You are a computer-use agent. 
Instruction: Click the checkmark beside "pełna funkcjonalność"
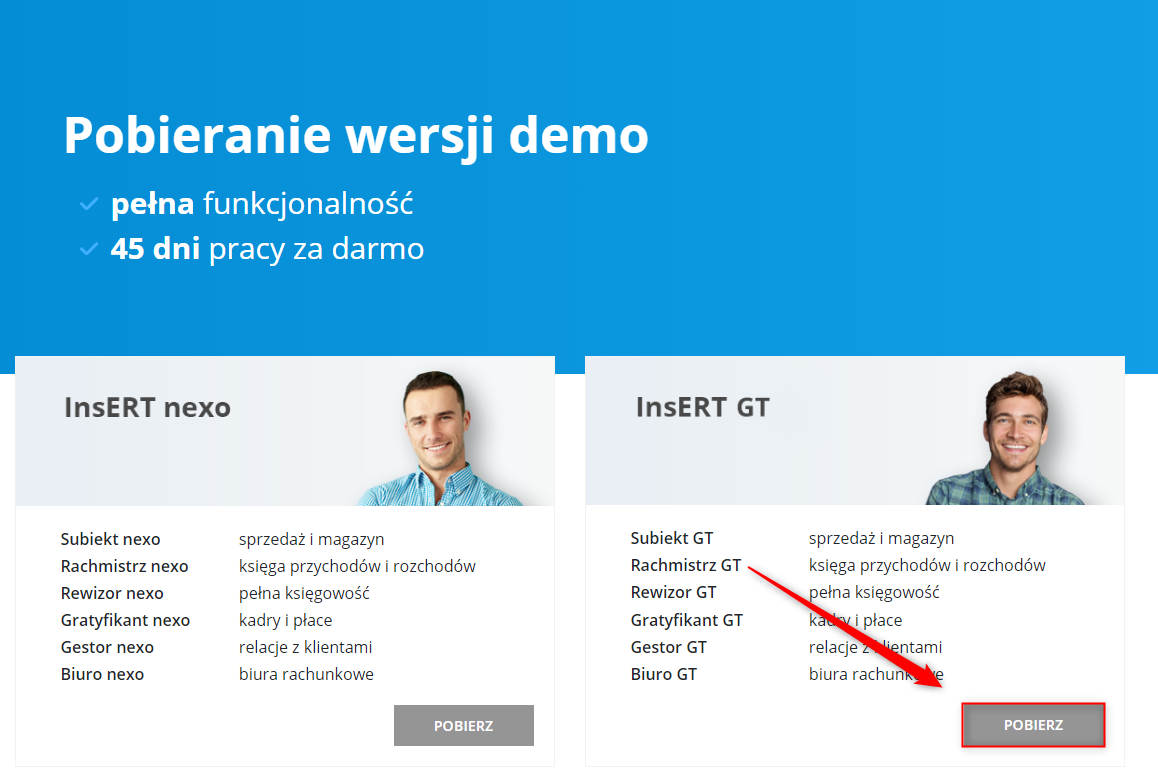pos(89,204)
